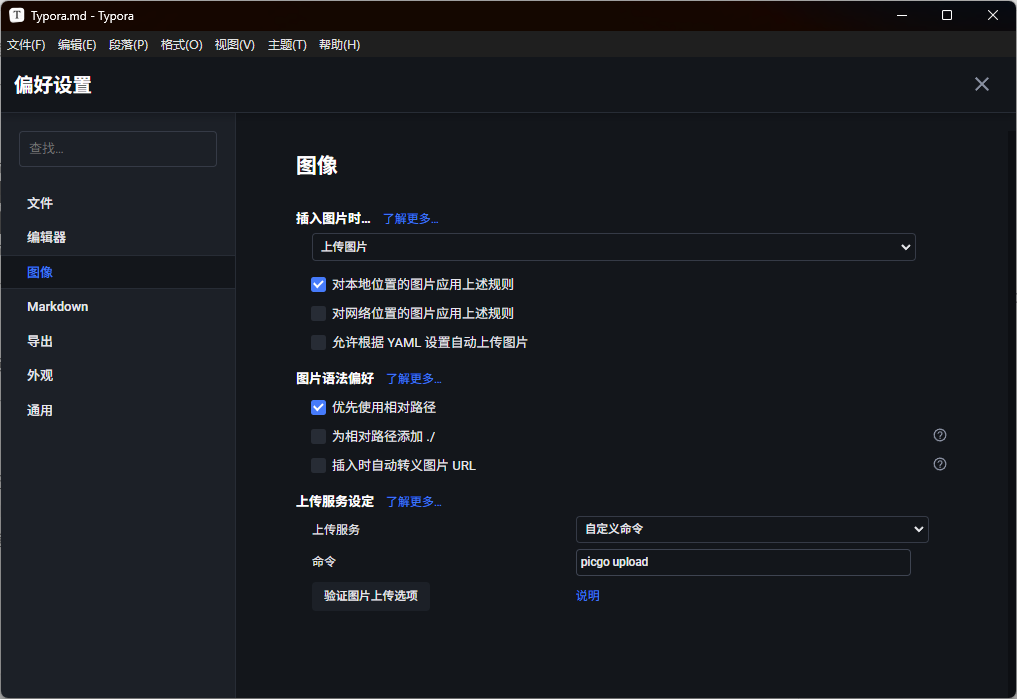The height and width of the screenshot is (699, 1017).
Task: Open the 说明 link next to the verify button
Action: coord(588,596)
